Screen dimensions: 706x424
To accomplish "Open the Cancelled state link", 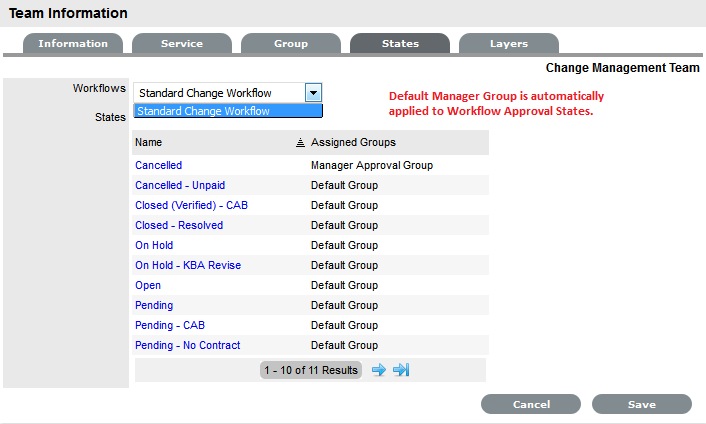I will point(158,165).
